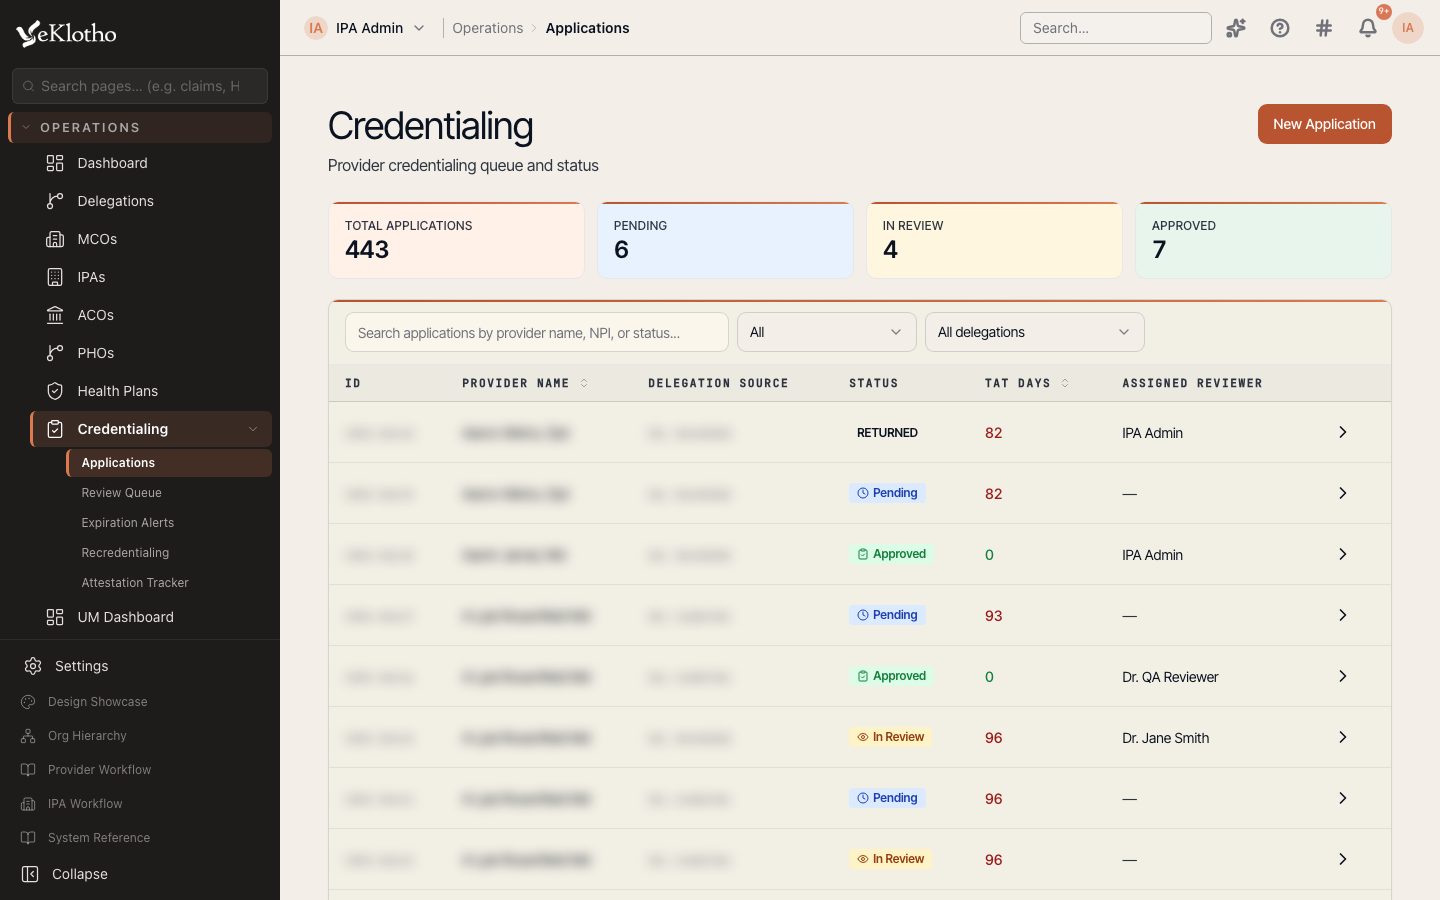Screen dimensions: 1440x900
Task: Open the AI sparkle assistant icon
Action: pyautogui.click(x=1236, y=28)
